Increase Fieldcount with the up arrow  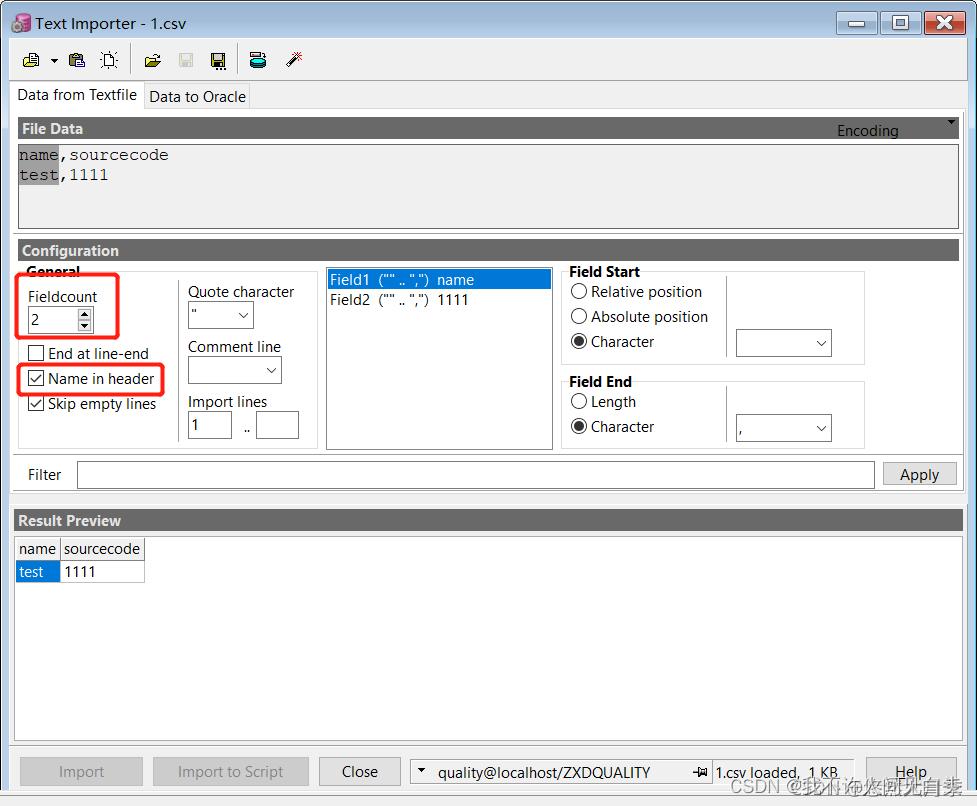85,314
